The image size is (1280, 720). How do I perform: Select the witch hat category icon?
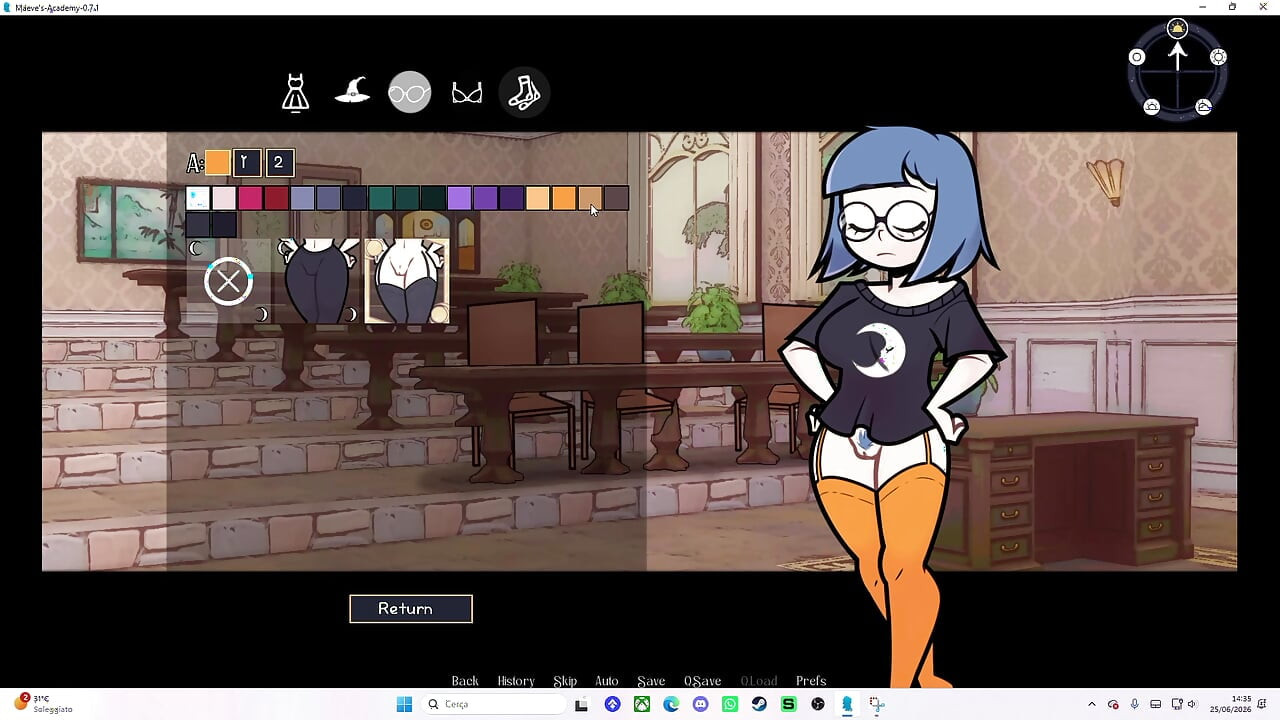click(x=352, y=91)
